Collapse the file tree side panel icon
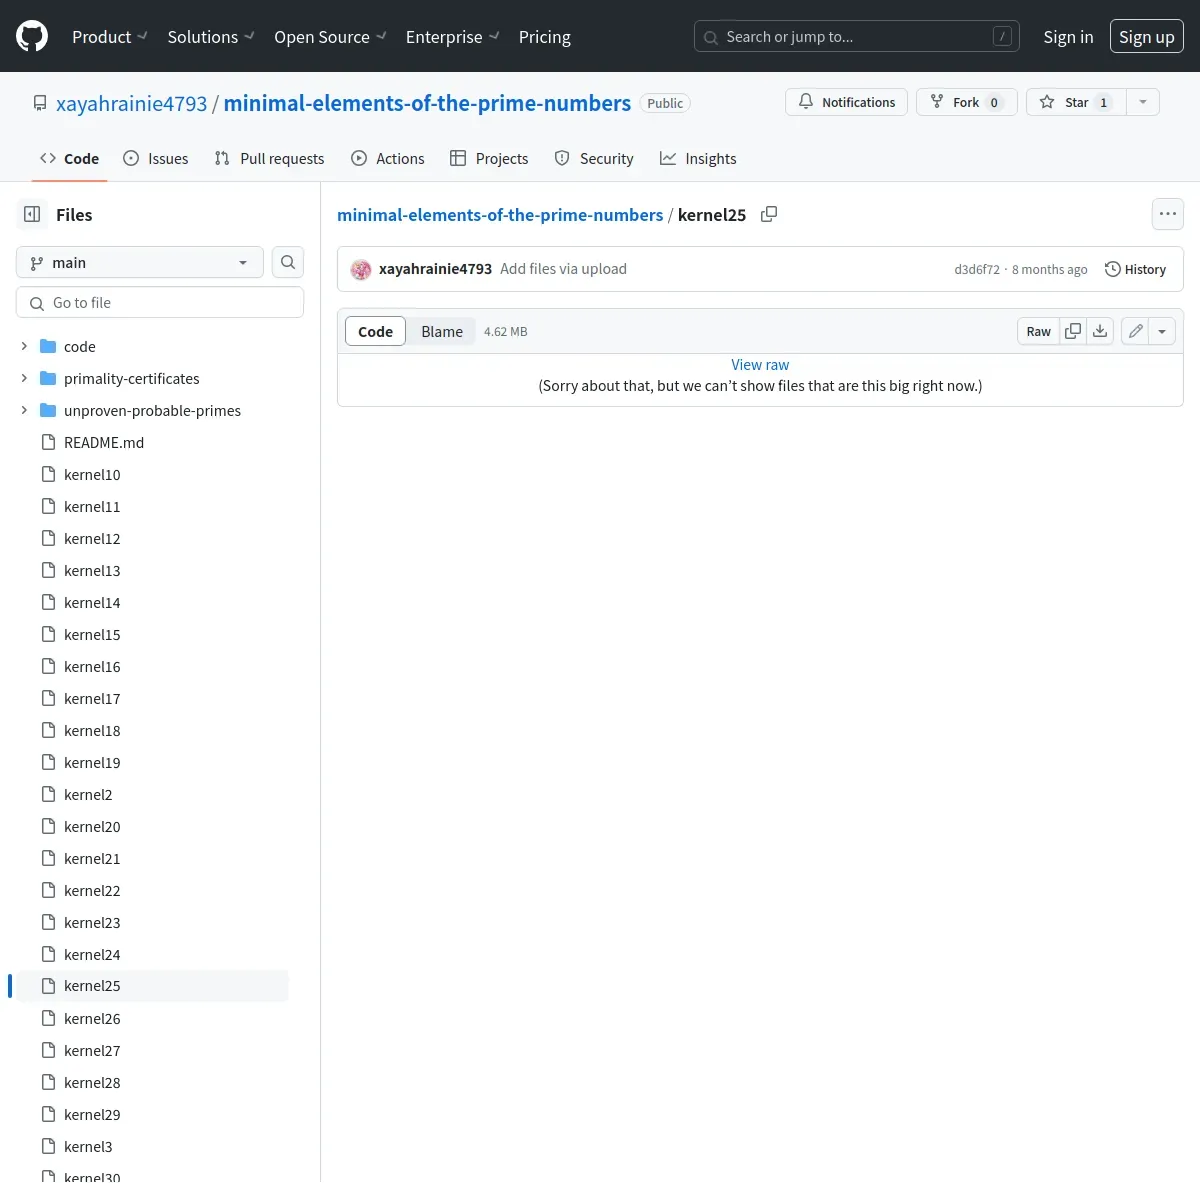Viewport: 1200px width, 1183px height. click(32, 214)
